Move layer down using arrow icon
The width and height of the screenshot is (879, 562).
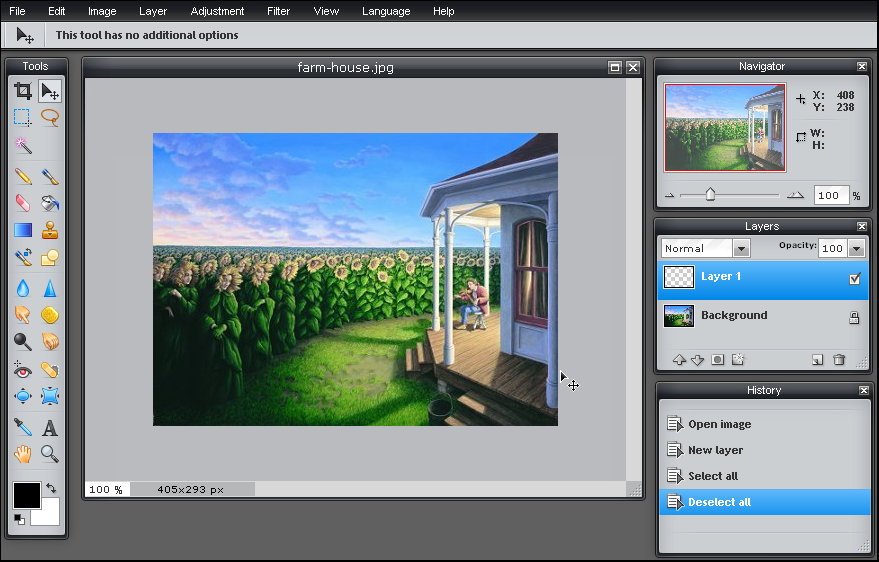pos(697,360)
